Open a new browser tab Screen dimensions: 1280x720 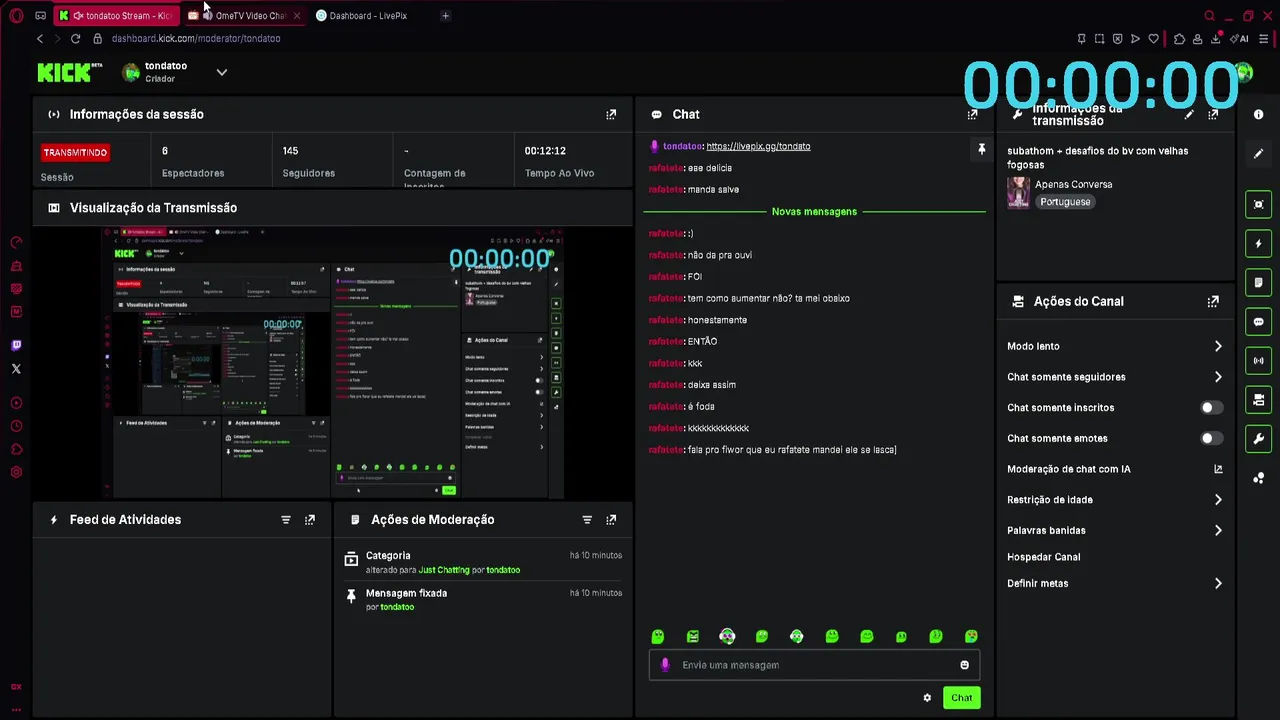pyautogui.click(x=445, y=15)
